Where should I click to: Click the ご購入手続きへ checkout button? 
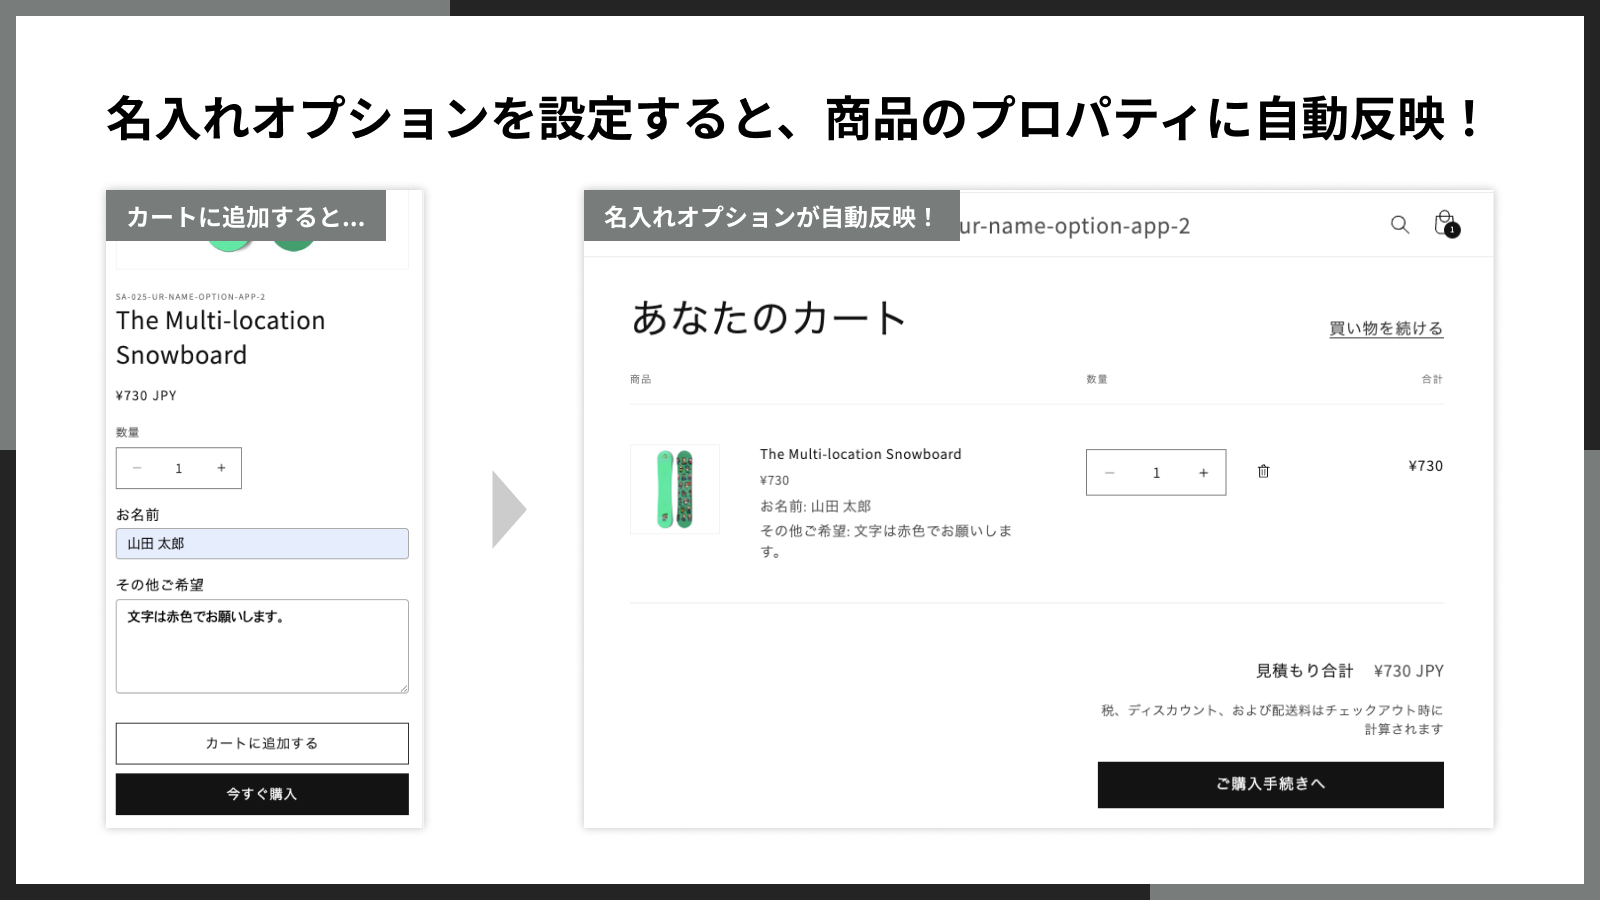[x=1270, y=785]
